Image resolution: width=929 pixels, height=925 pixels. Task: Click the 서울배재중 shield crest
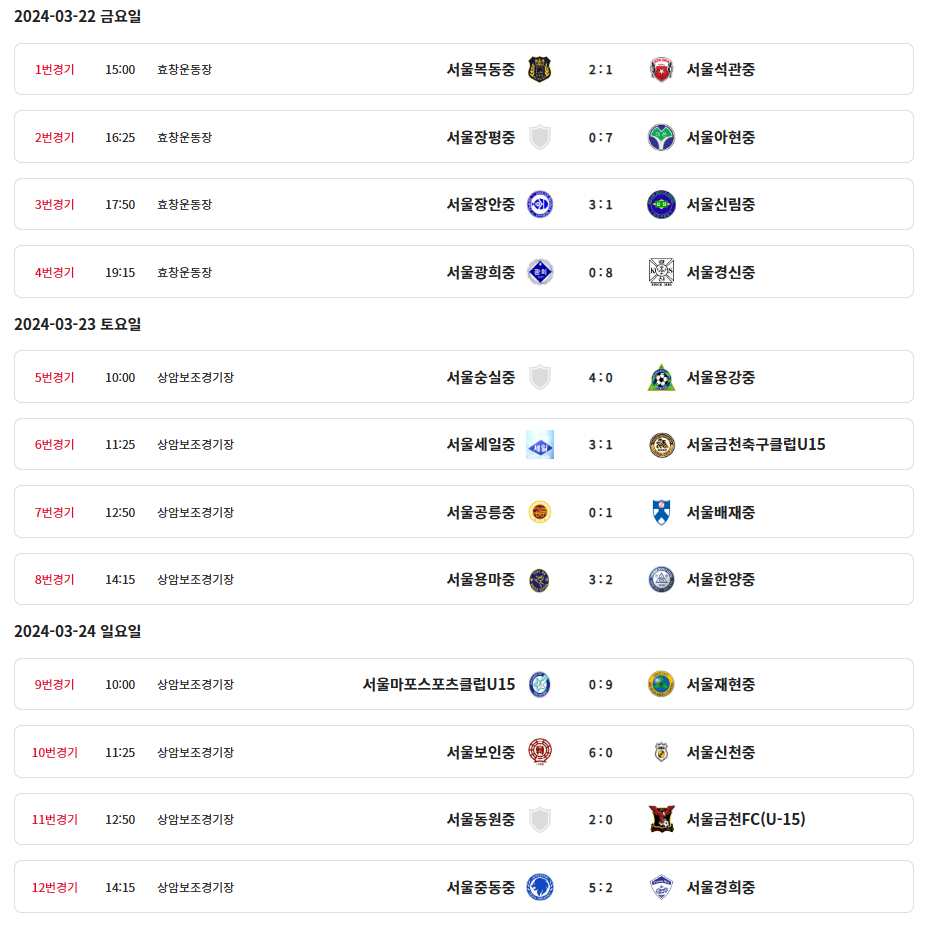click(661, 512)
